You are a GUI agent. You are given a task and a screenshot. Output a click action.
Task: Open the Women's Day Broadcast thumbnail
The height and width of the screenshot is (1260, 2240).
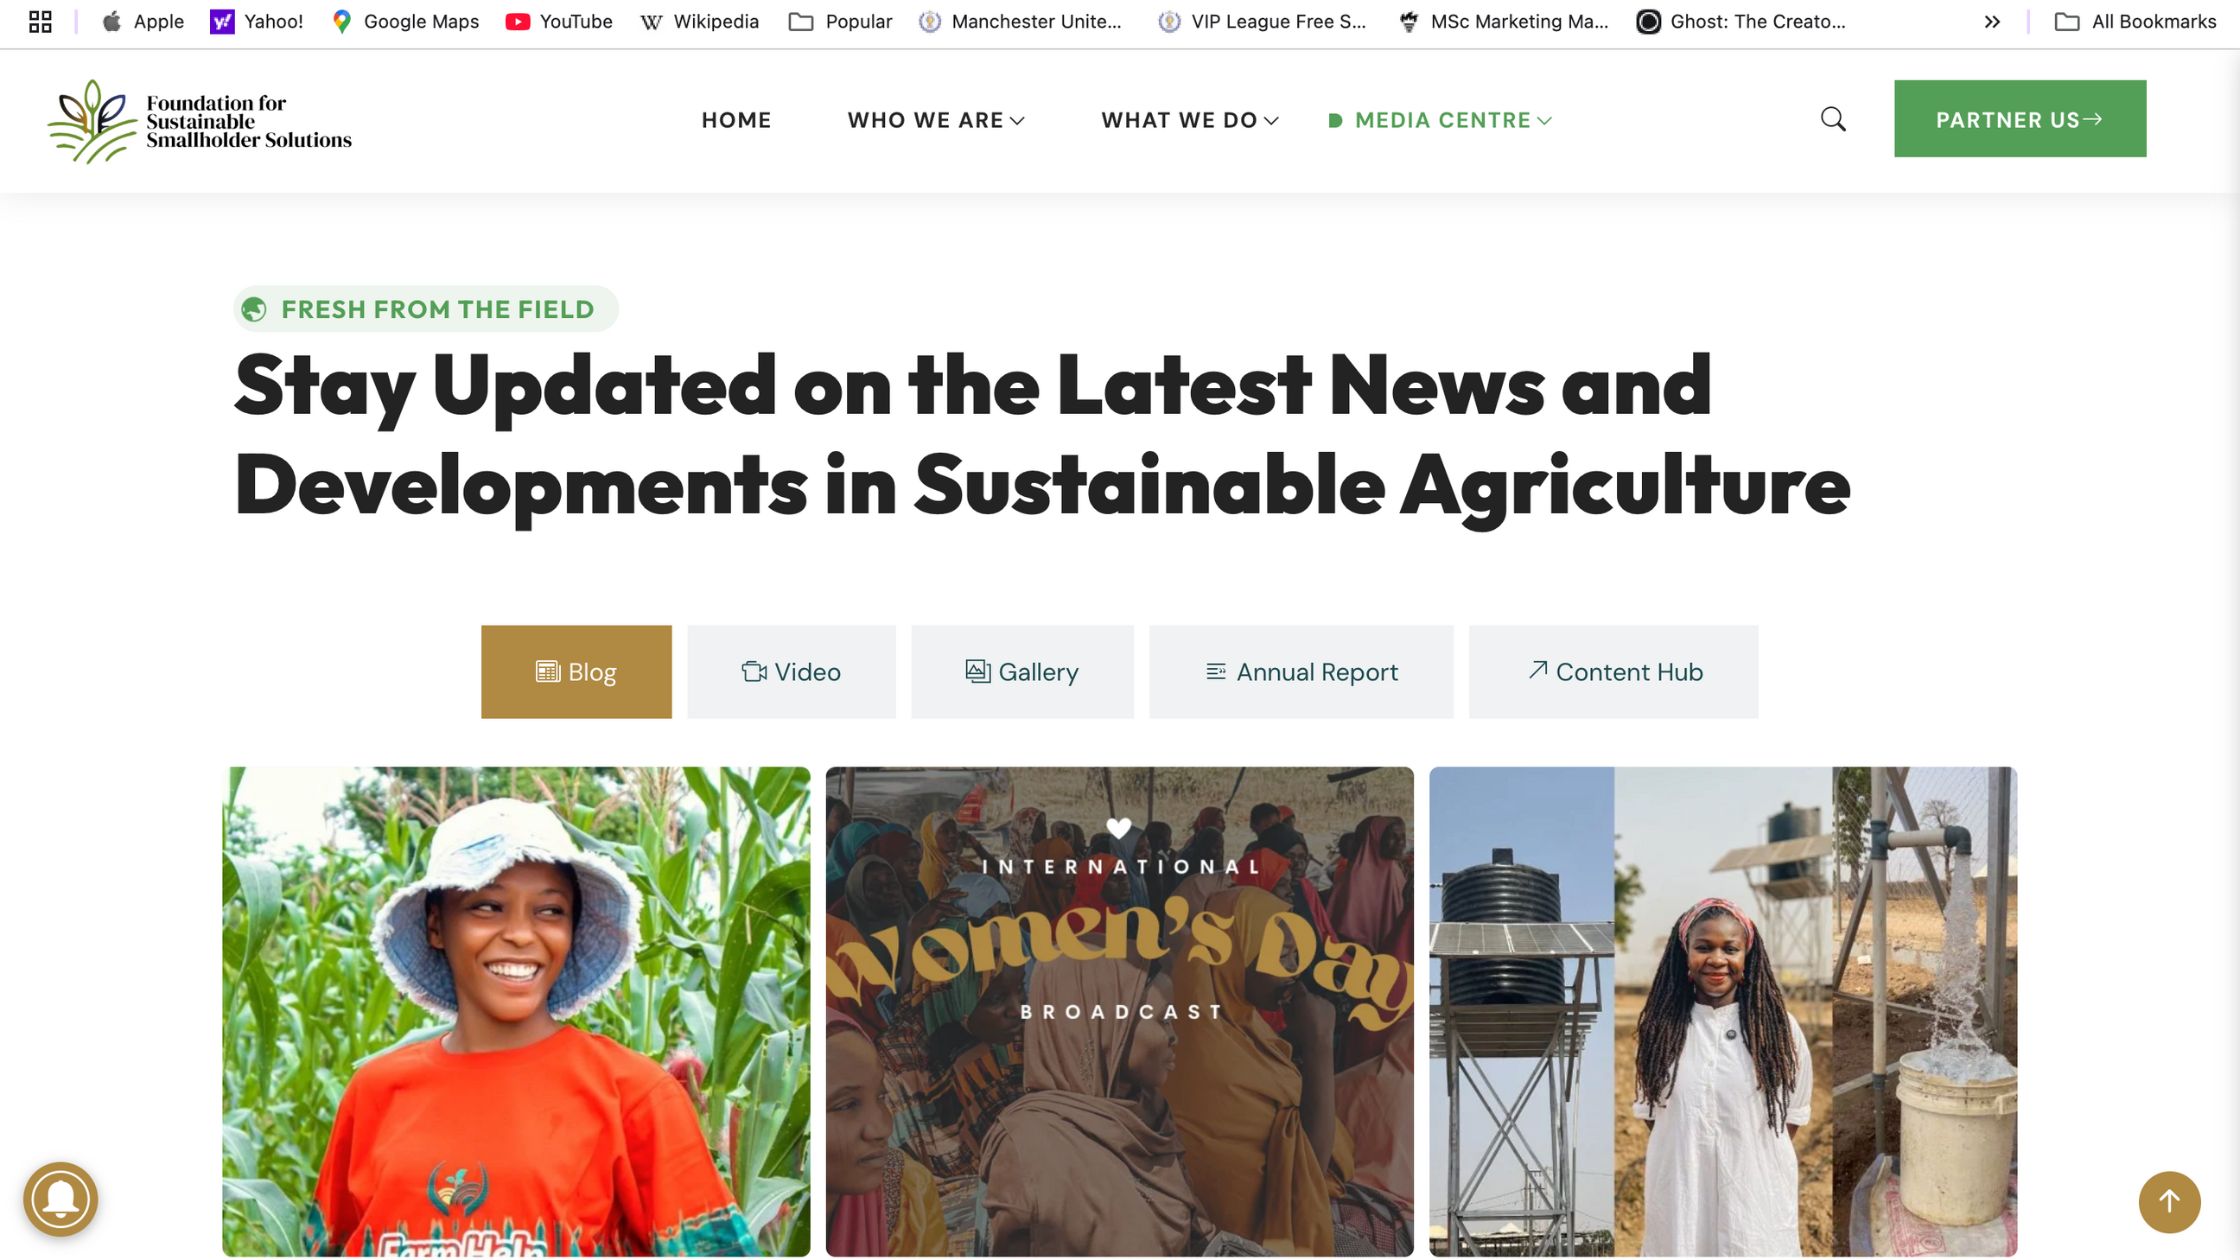(x=1120, y=1012)
